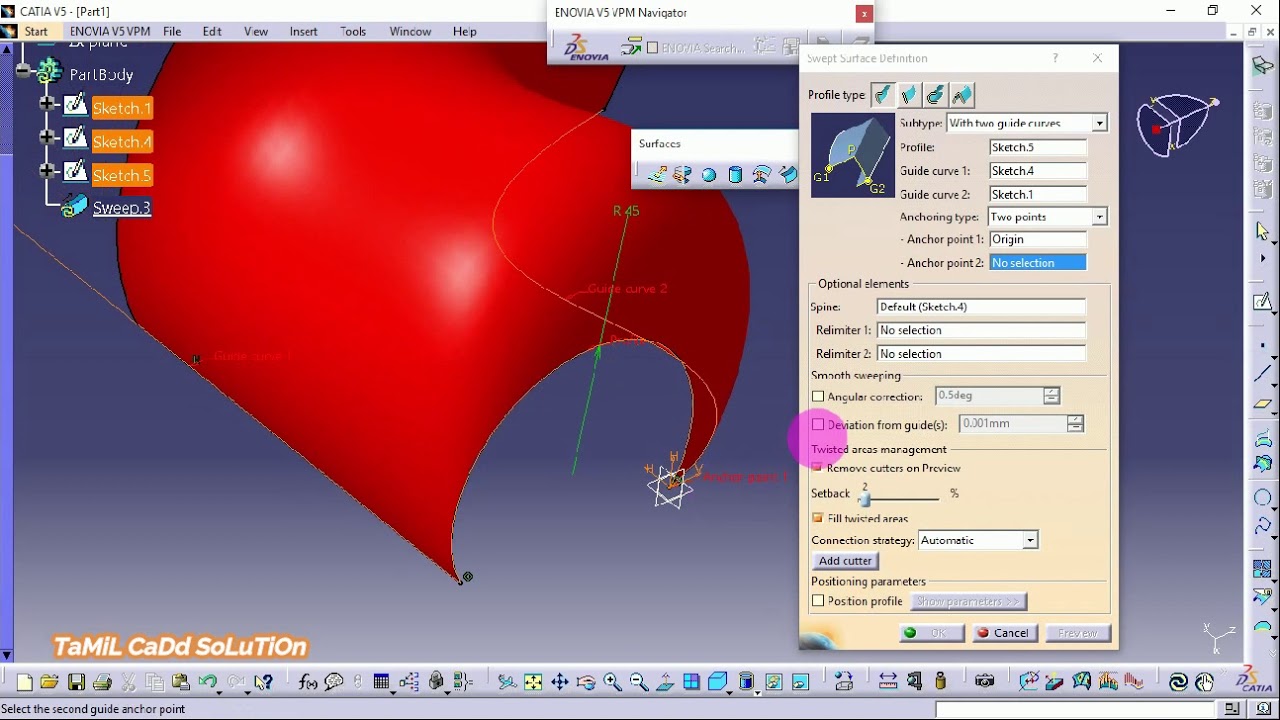This screenshot has height=720, width=1280.
Task: Open the Start menu
Action: (36, 31)
